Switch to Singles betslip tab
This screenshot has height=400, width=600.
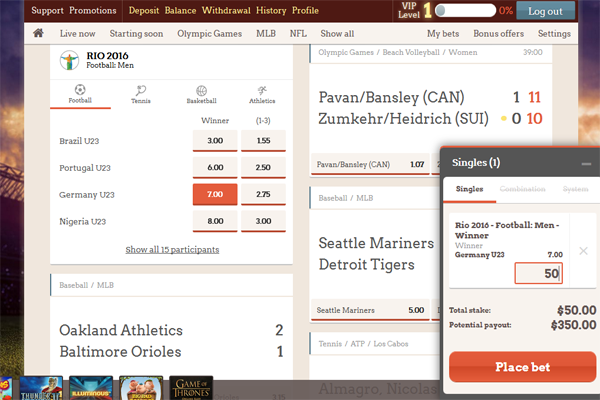click(470, 189)
